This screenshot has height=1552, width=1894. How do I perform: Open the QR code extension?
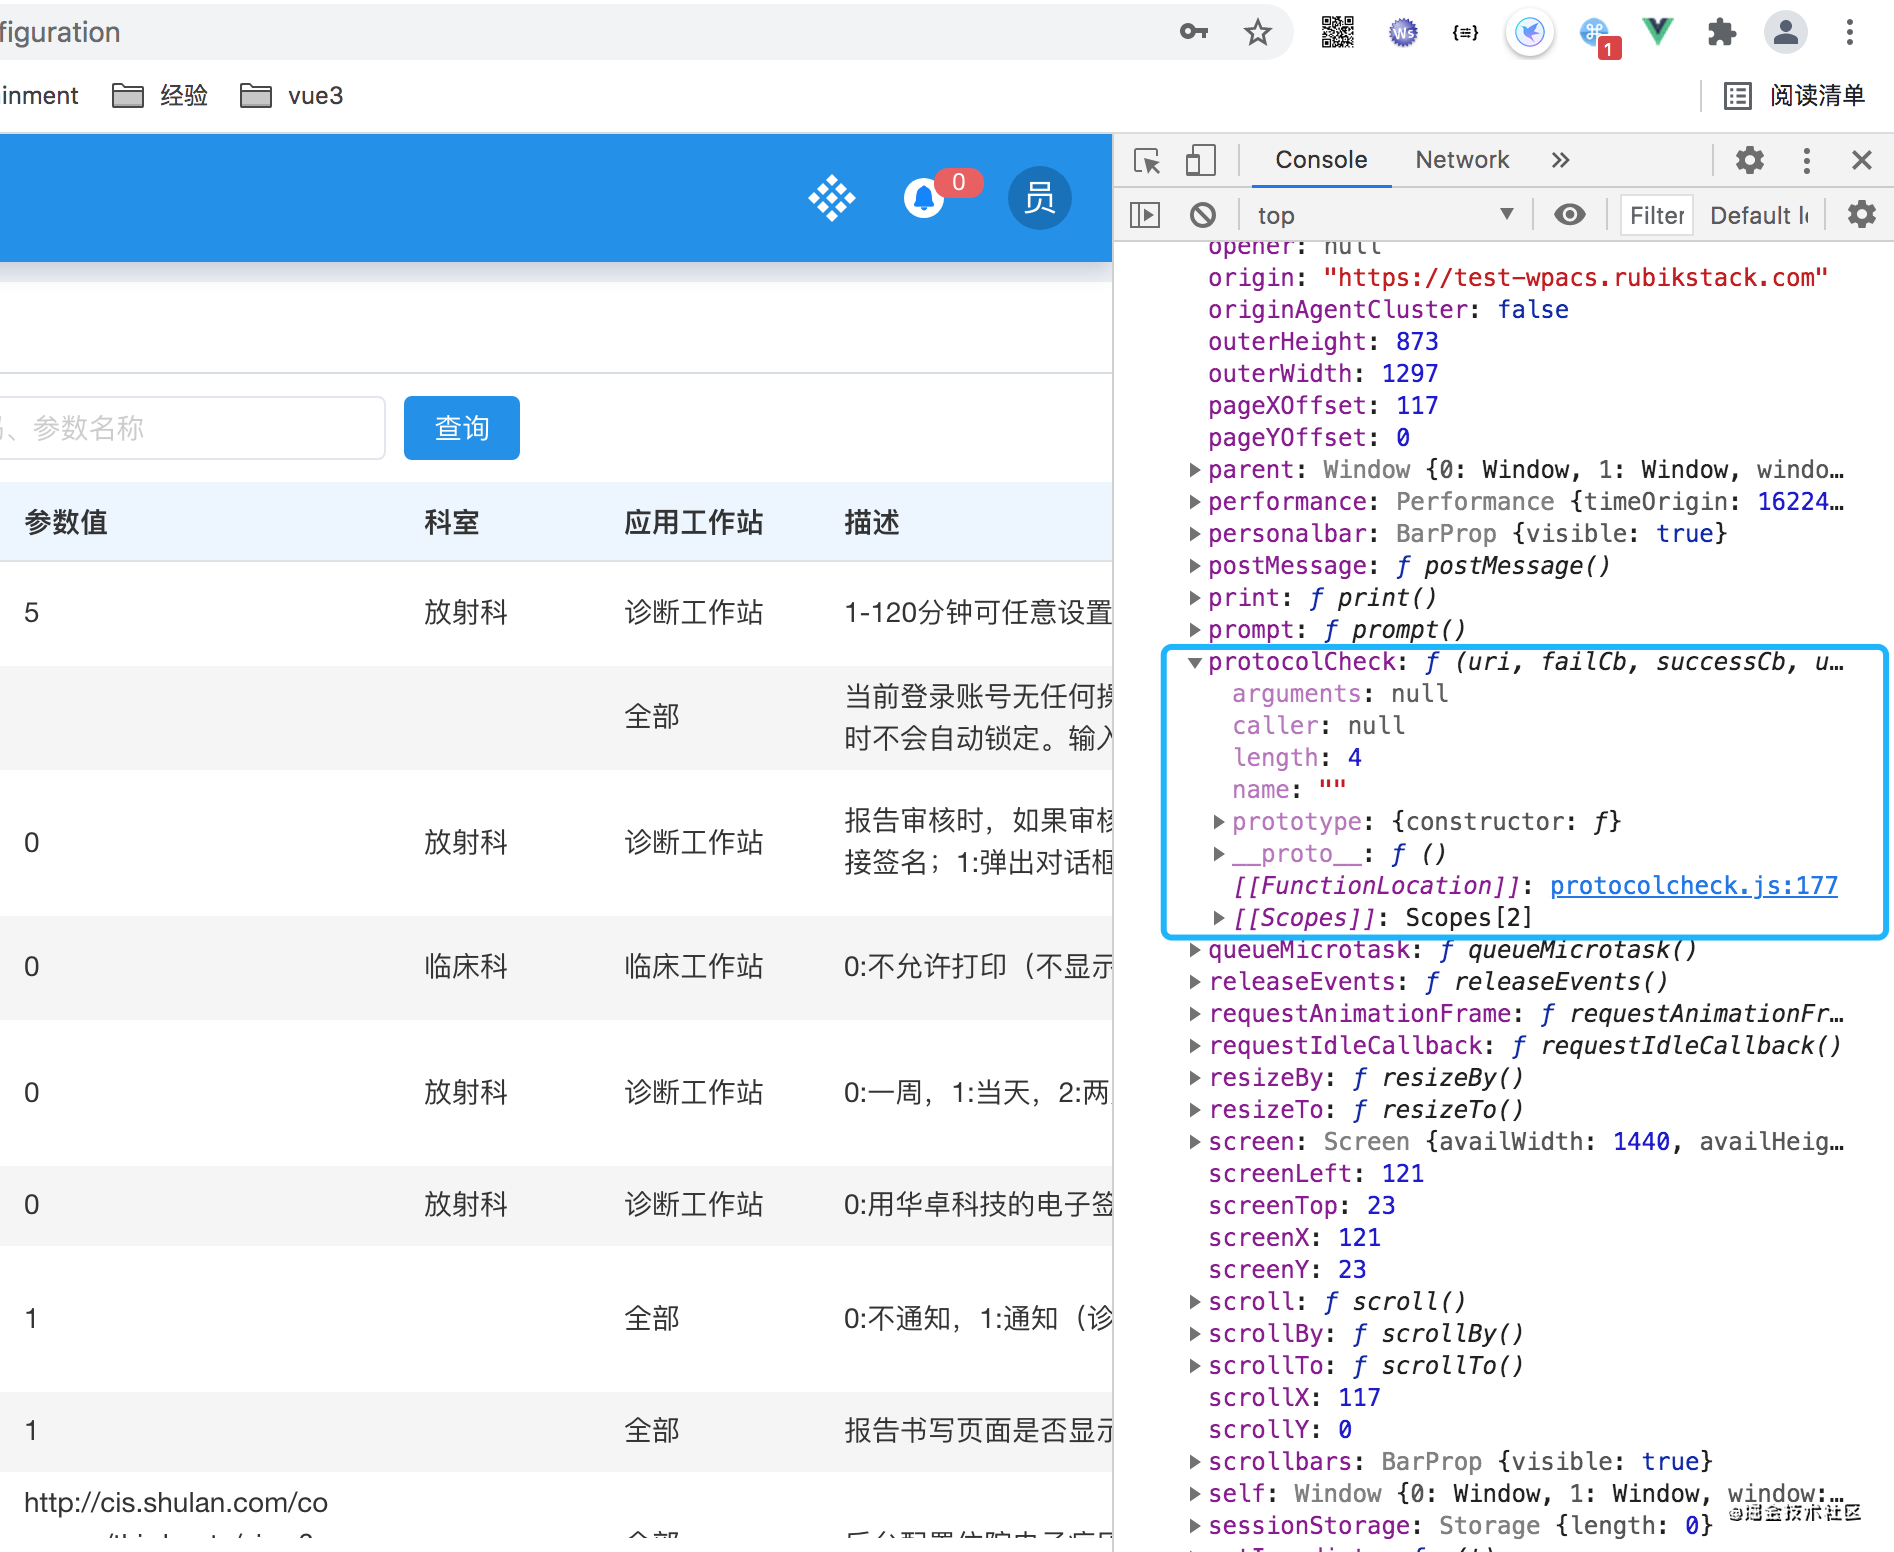(1338, 32)
